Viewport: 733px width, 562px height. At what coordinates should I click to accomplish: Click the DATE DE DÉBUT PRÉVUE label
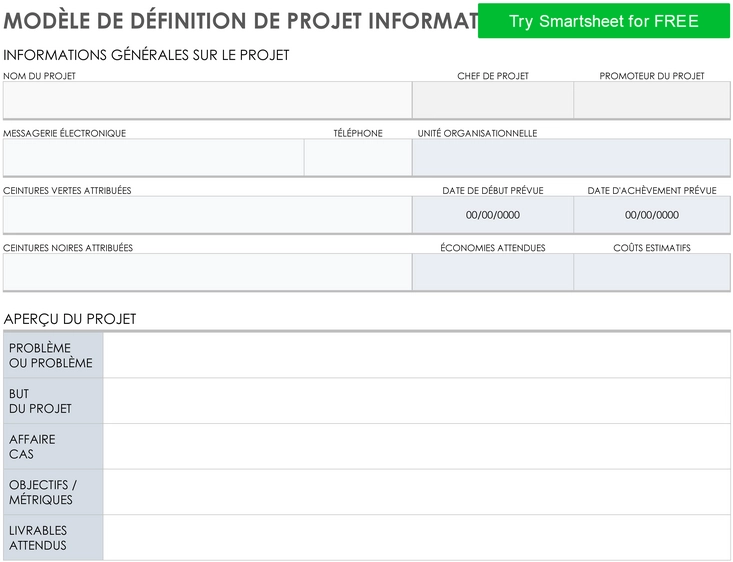[x=493, y=190]
